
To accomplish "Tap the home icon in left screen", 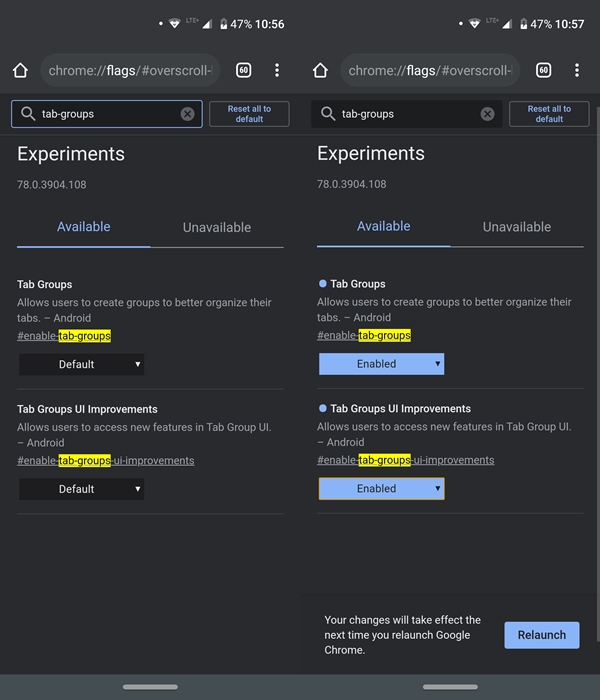I will [x=21, y=70].
